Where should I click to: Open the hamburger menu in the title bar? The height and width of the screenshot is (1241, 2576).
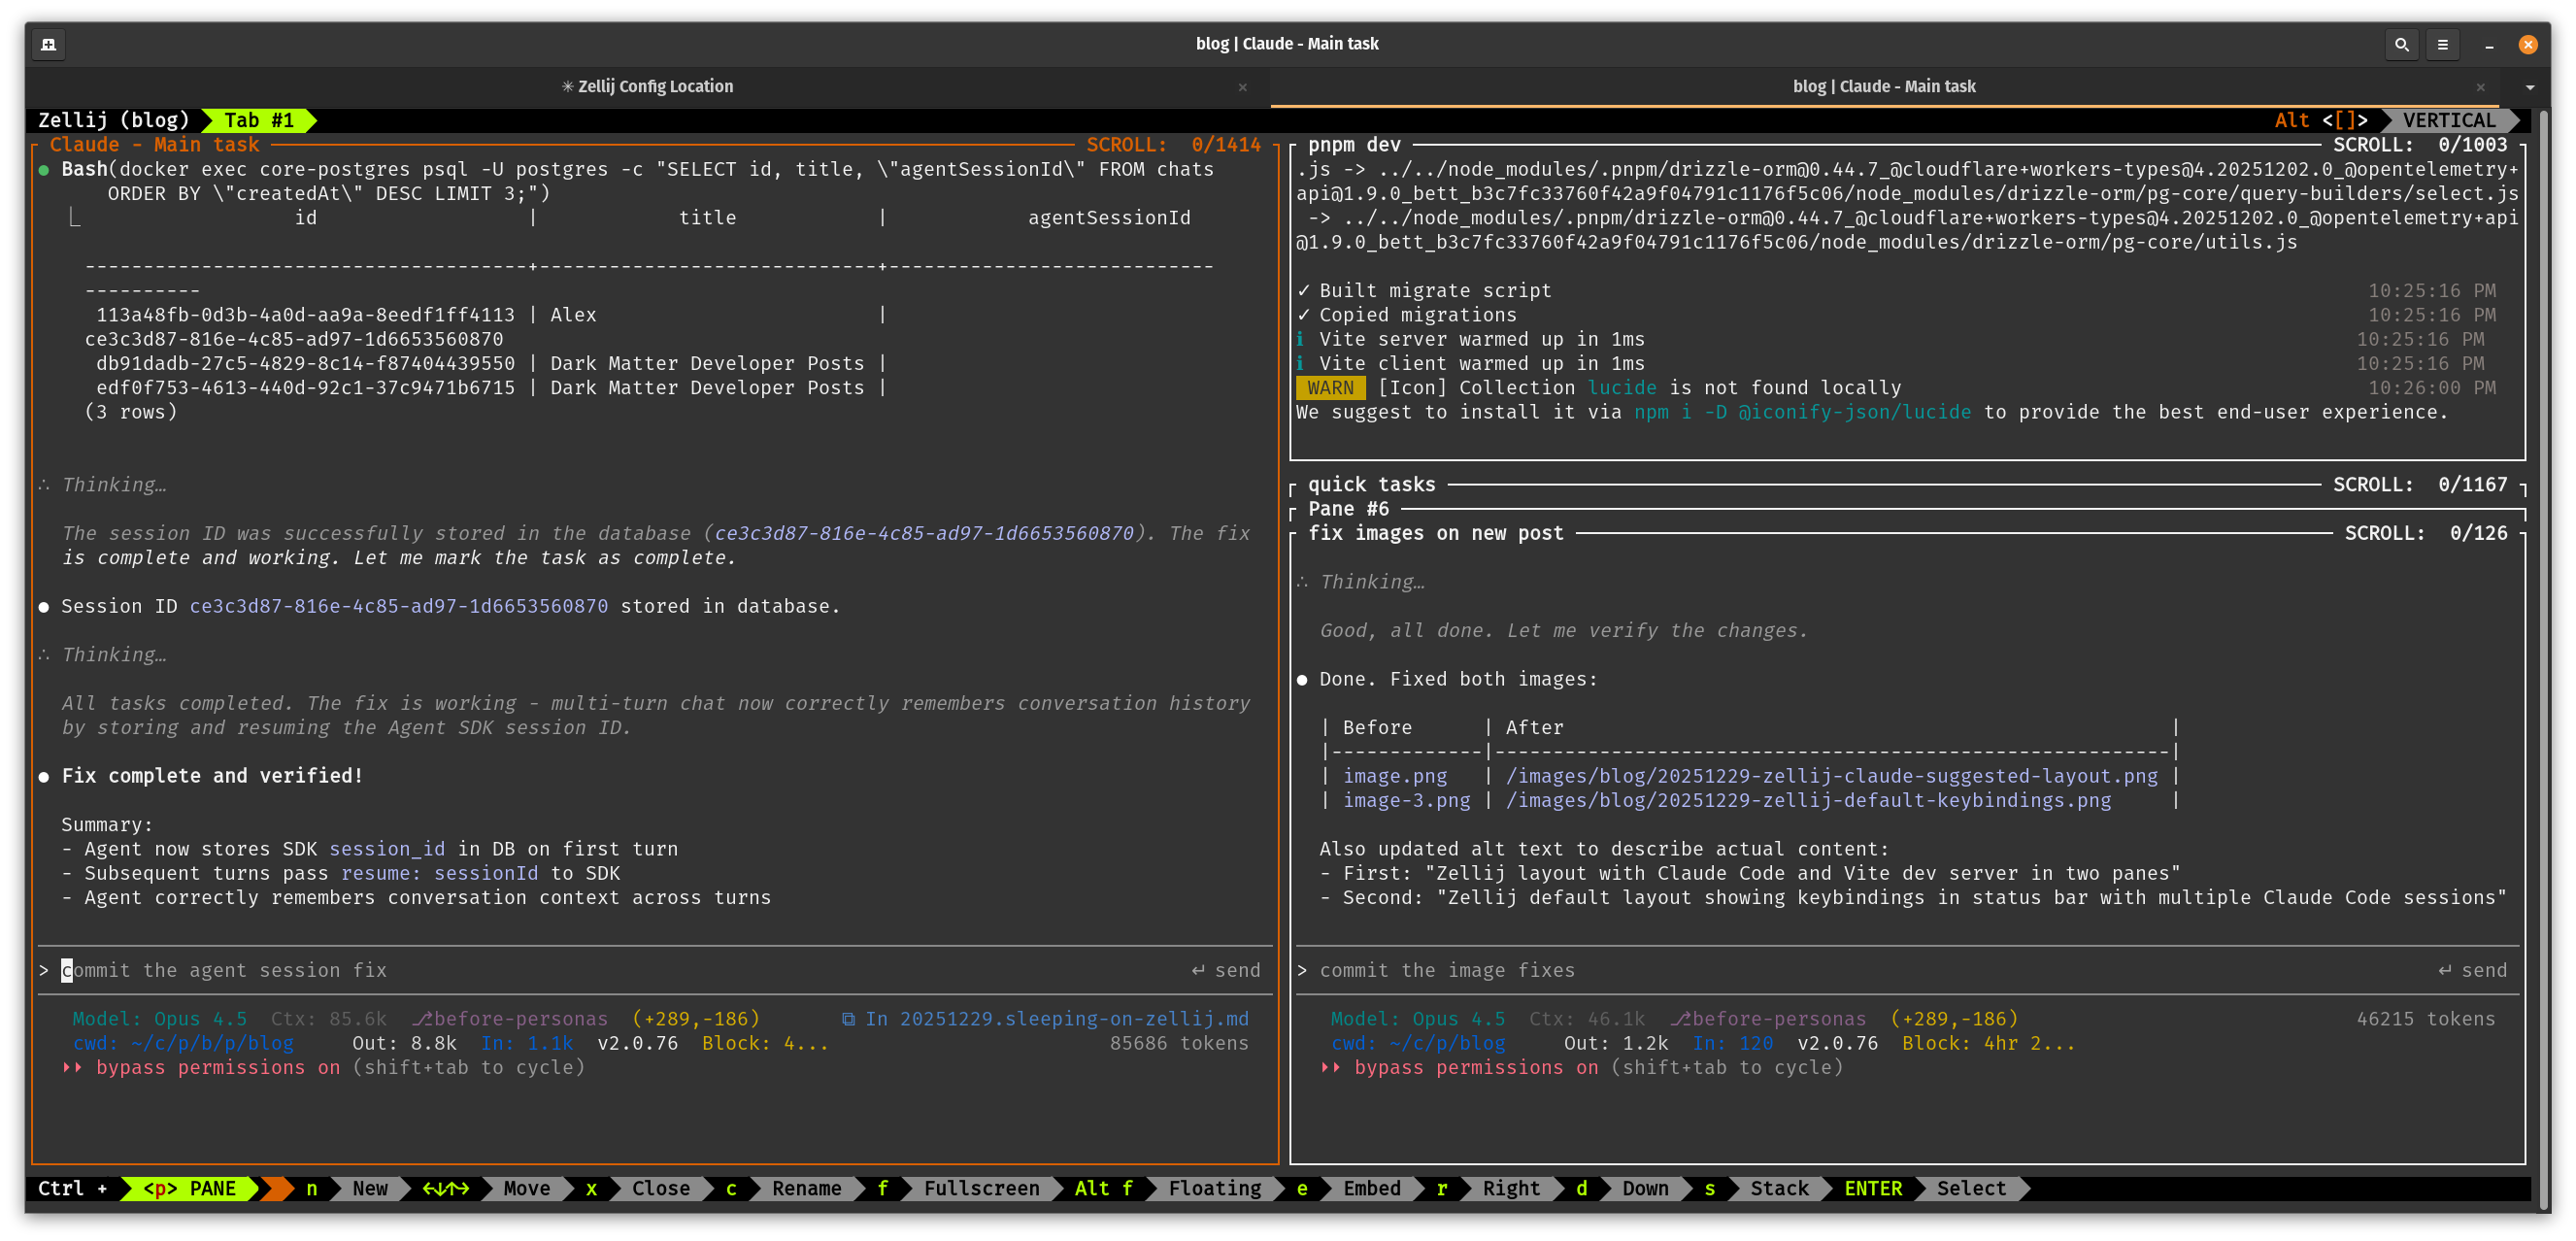[2442, 45]
